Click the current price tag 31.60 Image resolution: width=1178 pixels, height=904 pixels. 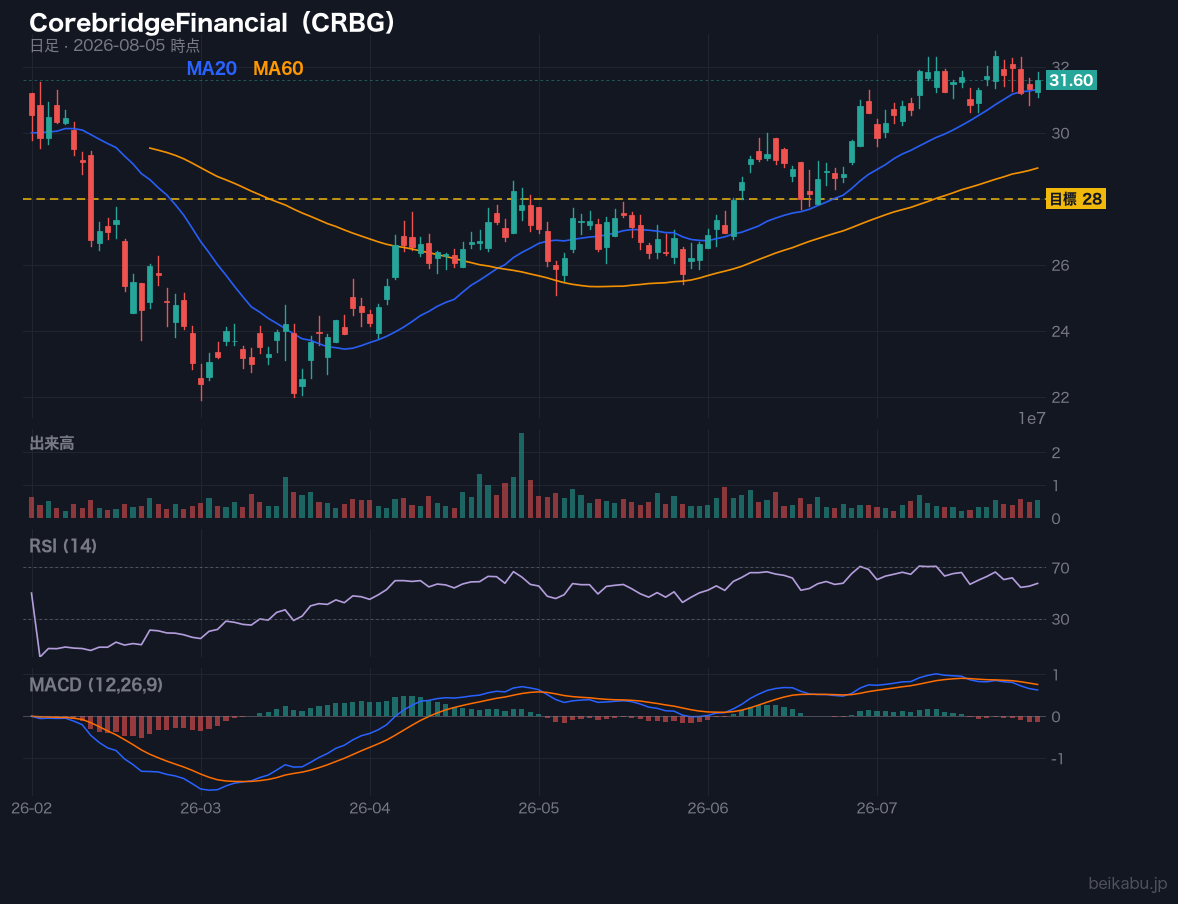click(1071, 80)
